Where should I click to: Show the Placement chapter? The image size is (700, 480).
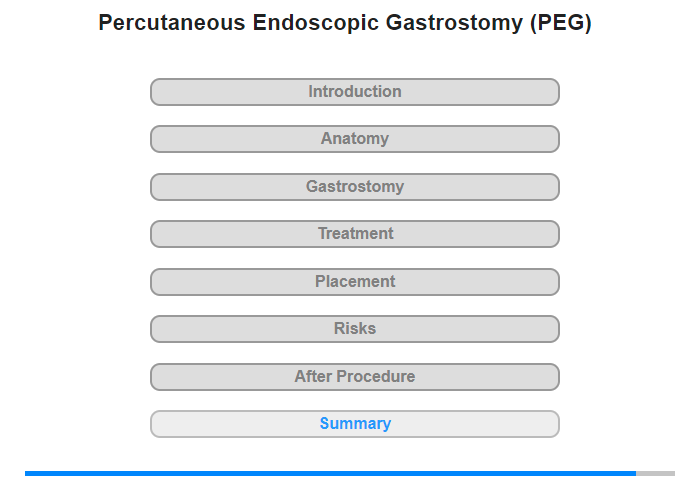(355, 282)
